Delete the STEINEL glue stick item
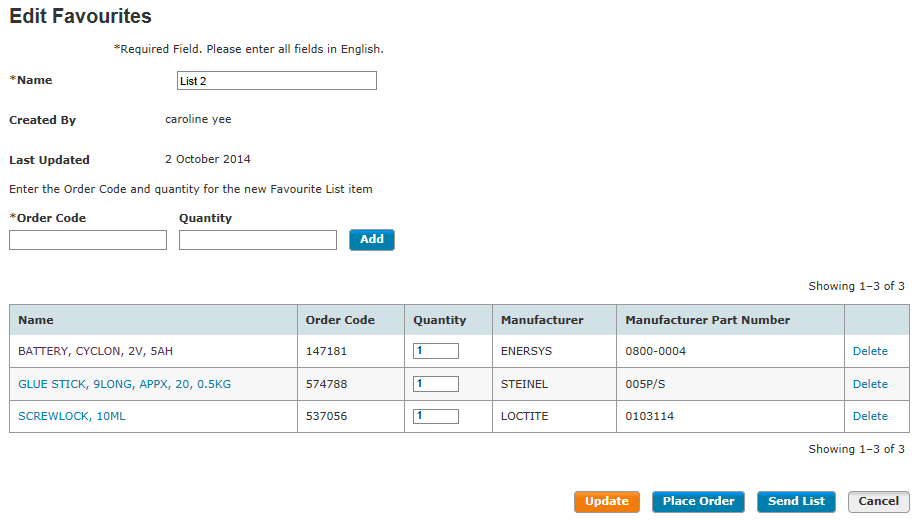Viewport: 919px width, 522px height. [x=870, y=384]
